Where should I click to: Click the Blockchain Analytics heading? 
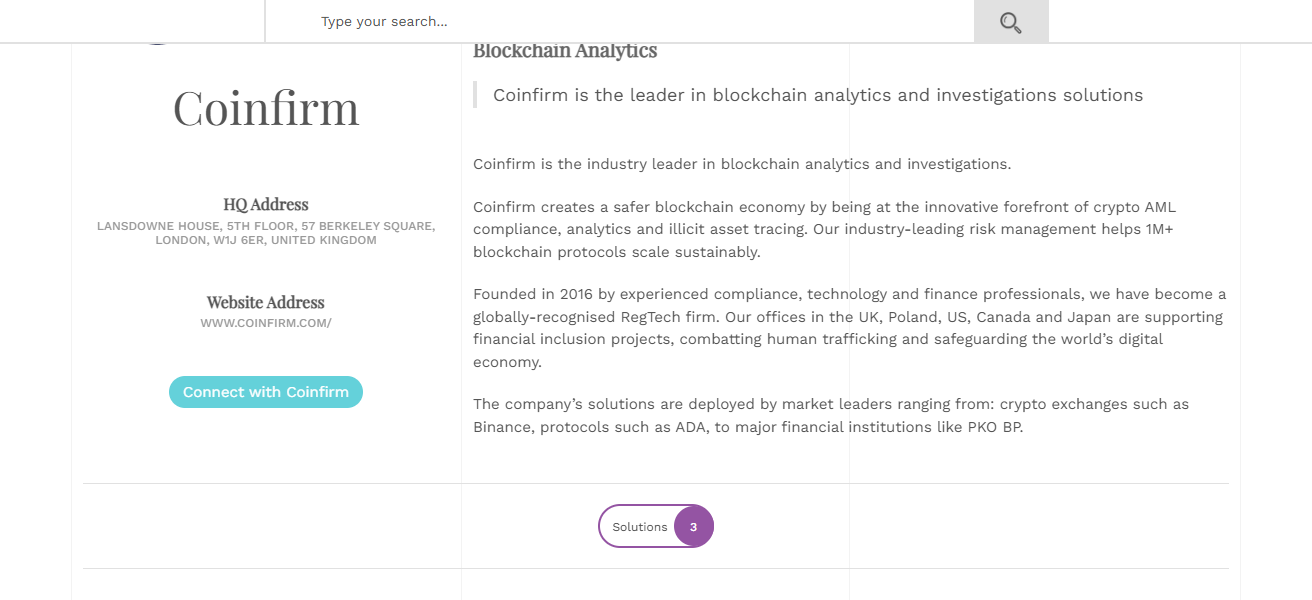point(565,50)
